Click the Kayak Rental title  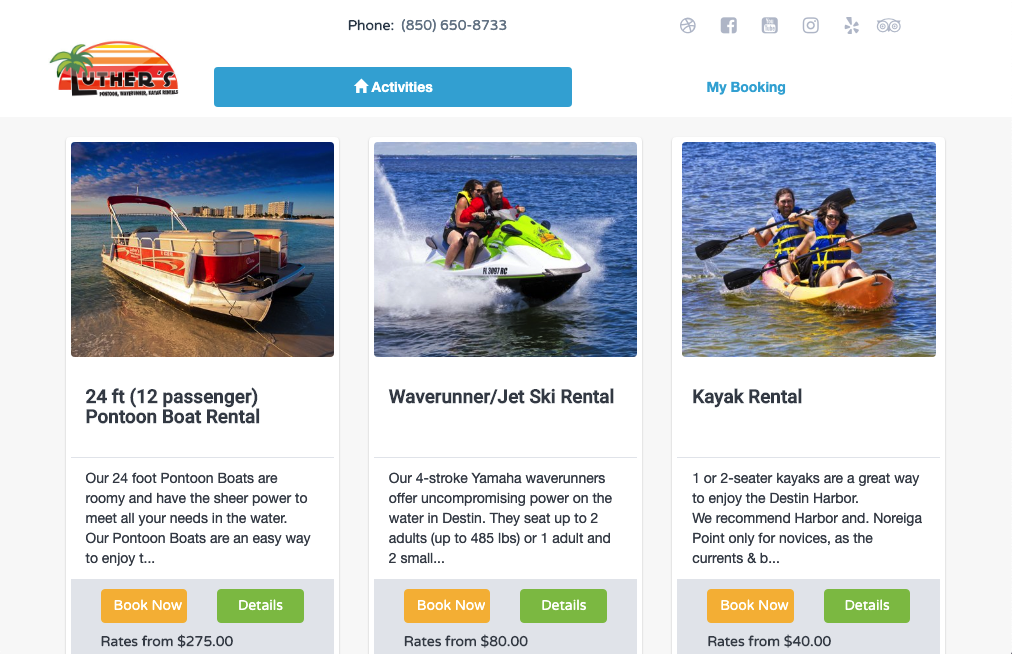pyautogui.click(x=747, y=396)
